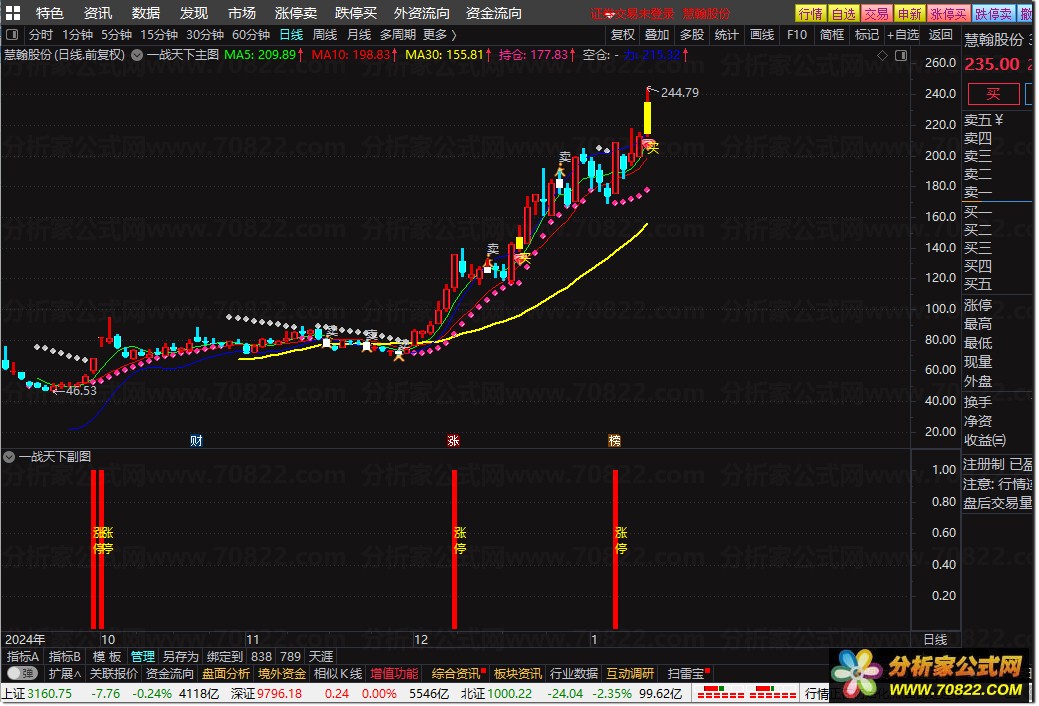The width and height of the screenshot is (1039, 706).
Task: Open the 多周期 view
Action: tap(398, 34)
